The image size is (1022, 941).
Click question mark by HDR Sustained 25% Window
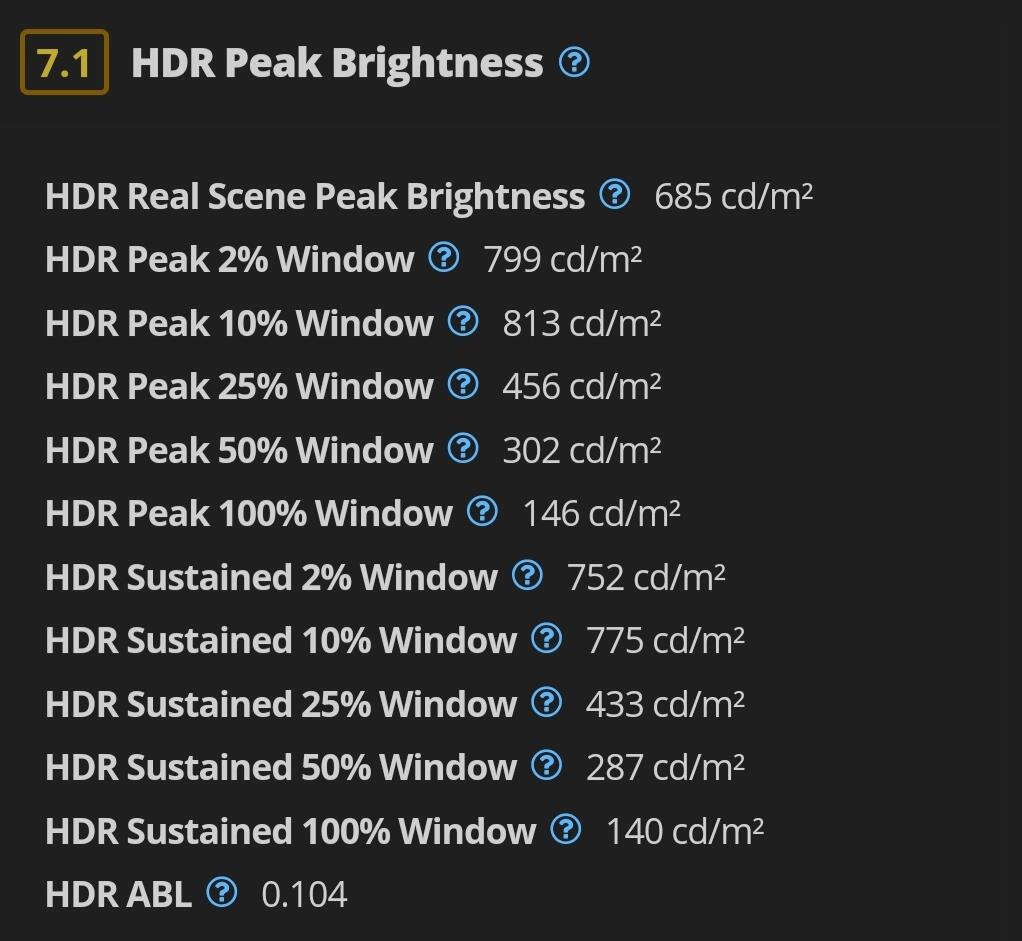tap(547, 702)
